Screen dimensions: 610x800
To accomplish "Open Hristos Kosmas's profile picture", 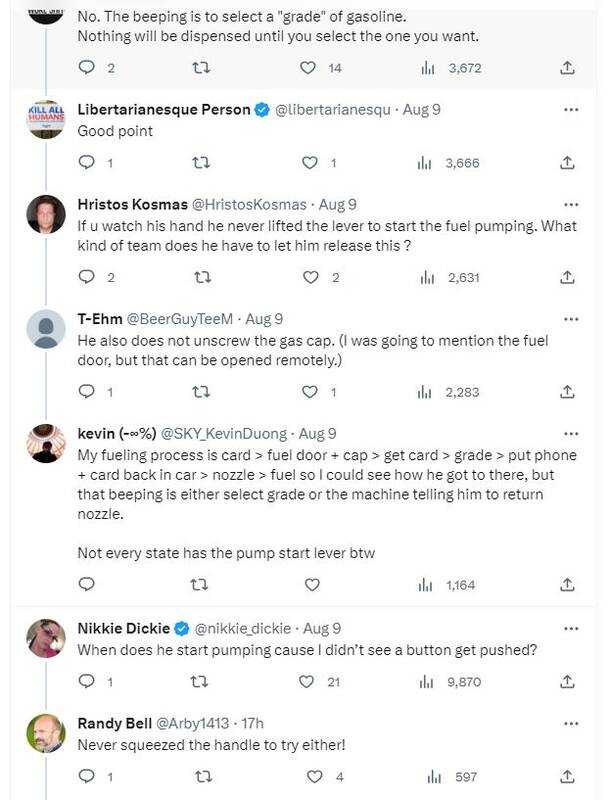I will 45,214.
